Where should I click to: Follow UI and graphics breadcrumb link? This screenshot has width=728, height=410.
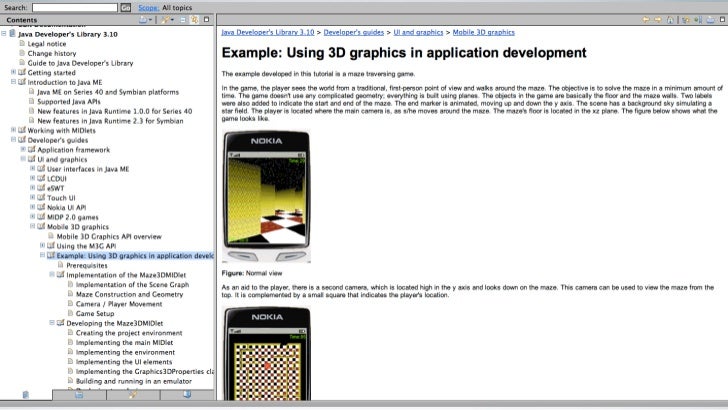(418, 32)
